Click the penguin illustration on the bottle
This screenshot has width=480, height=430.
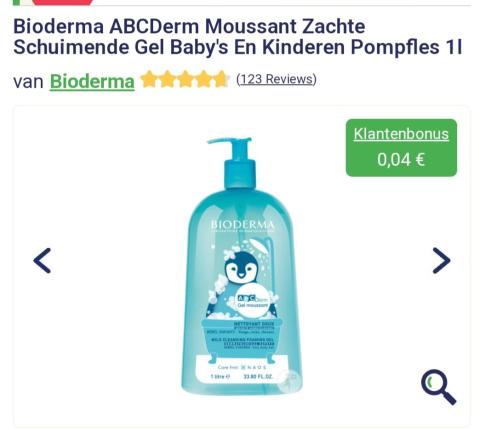click(241, 269)
